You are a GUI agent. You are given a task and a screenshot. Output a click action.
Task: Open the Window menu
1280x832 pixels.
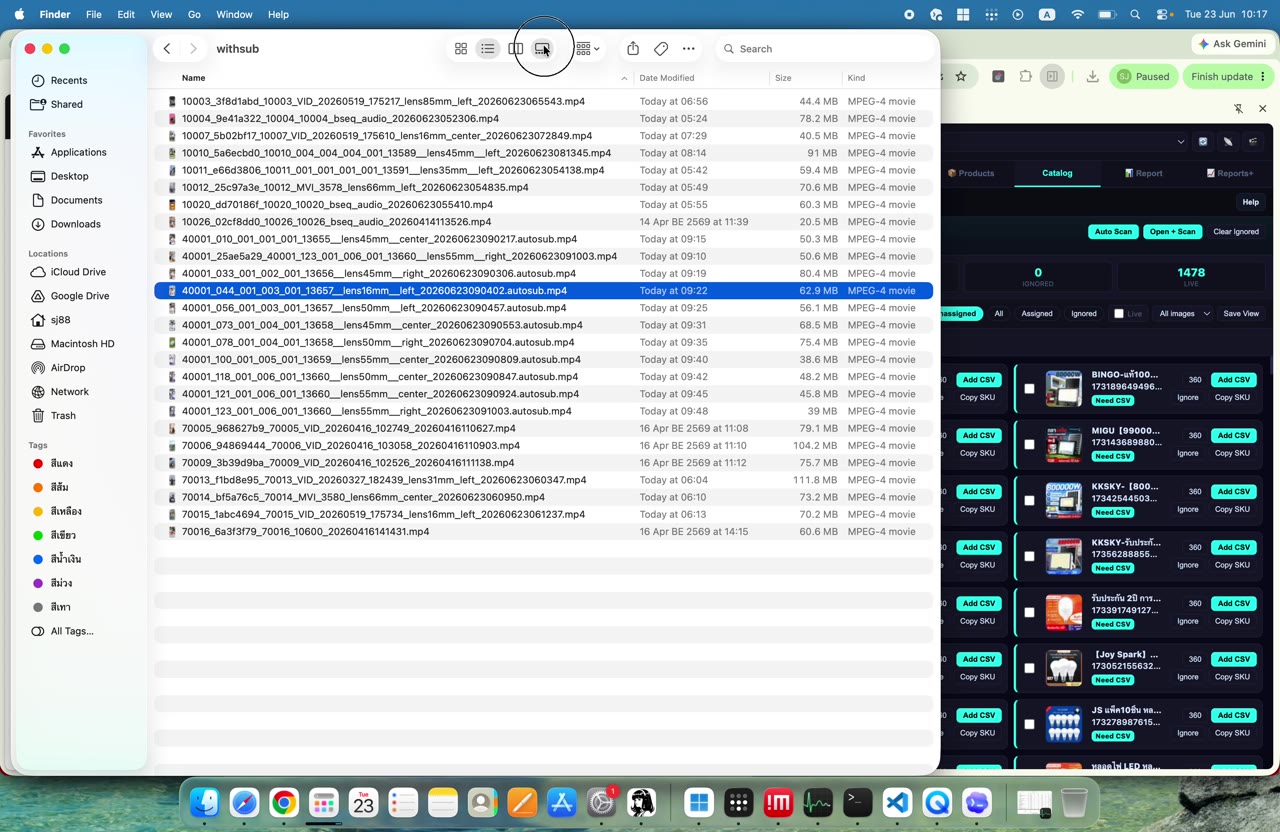click(x=234, y=14)
